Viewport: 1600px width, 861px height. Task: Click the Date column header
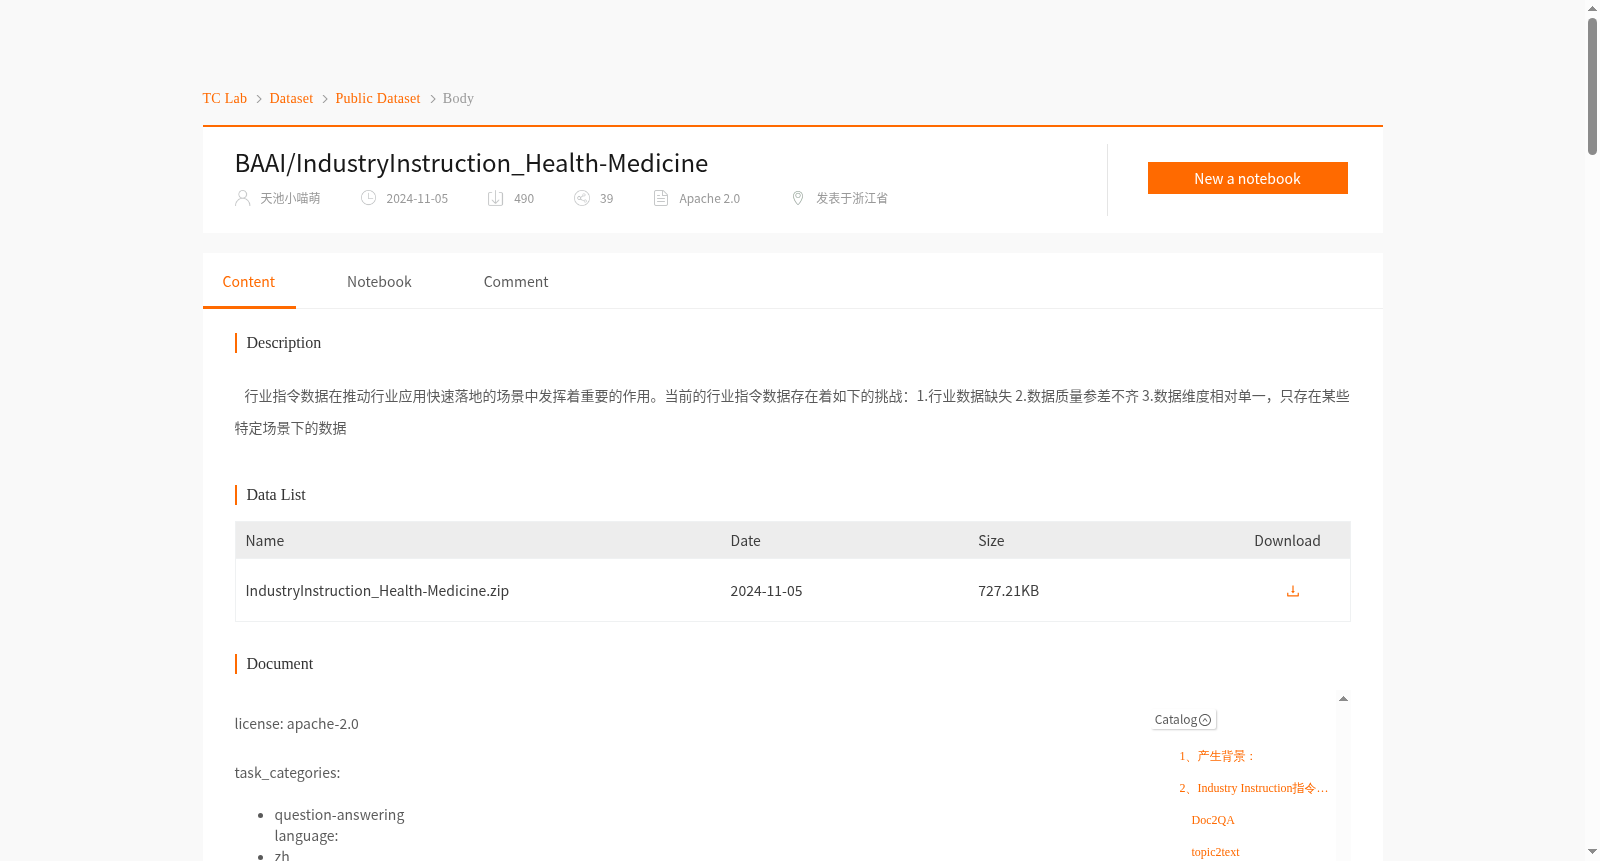tap(746, 541)
